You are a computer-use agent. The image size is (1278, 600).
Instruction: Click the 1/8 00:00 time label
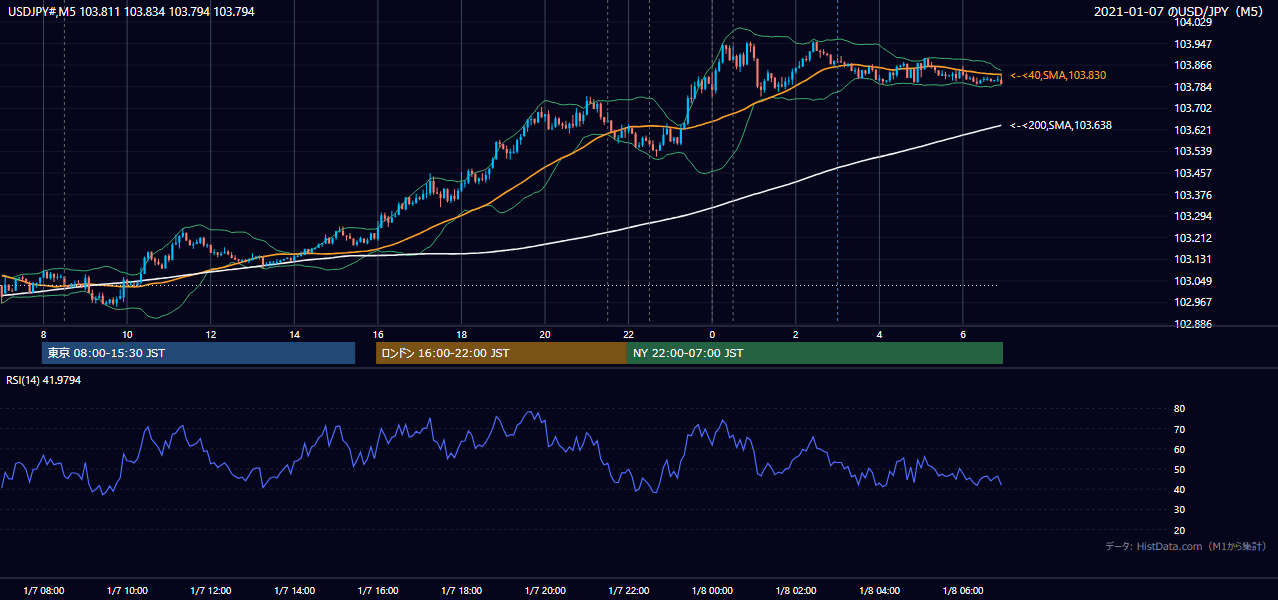(712, 590)
